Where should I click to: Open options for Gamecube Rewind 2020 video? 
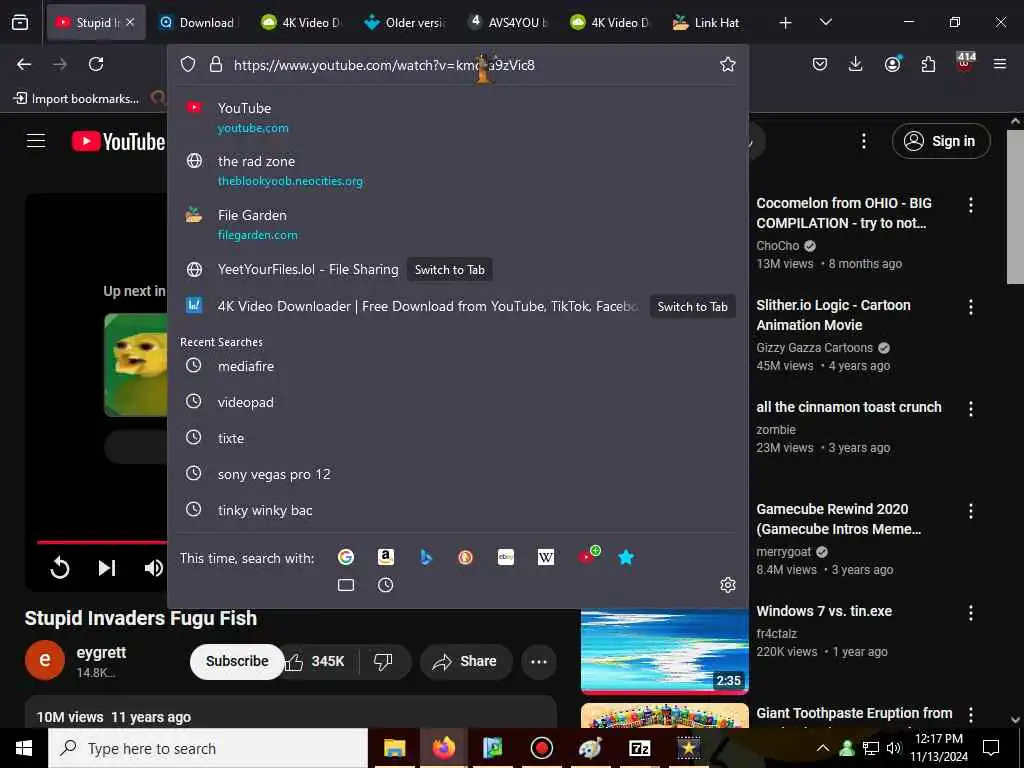(970, 511)
